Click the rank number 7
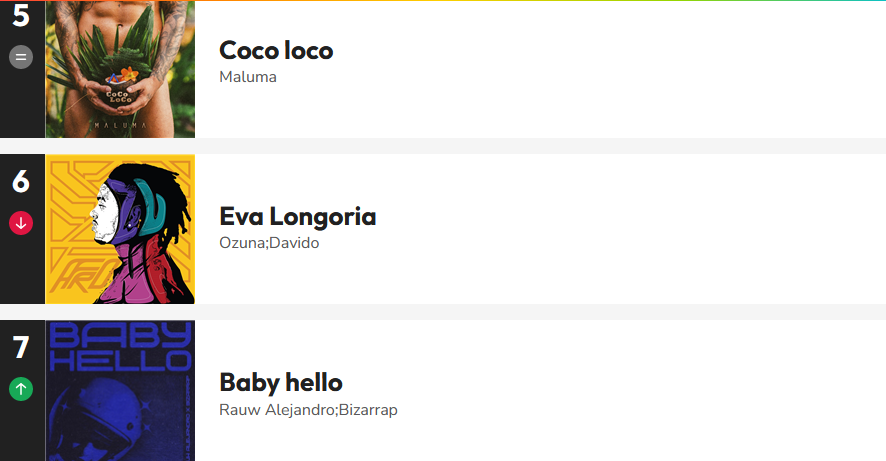 21,348
